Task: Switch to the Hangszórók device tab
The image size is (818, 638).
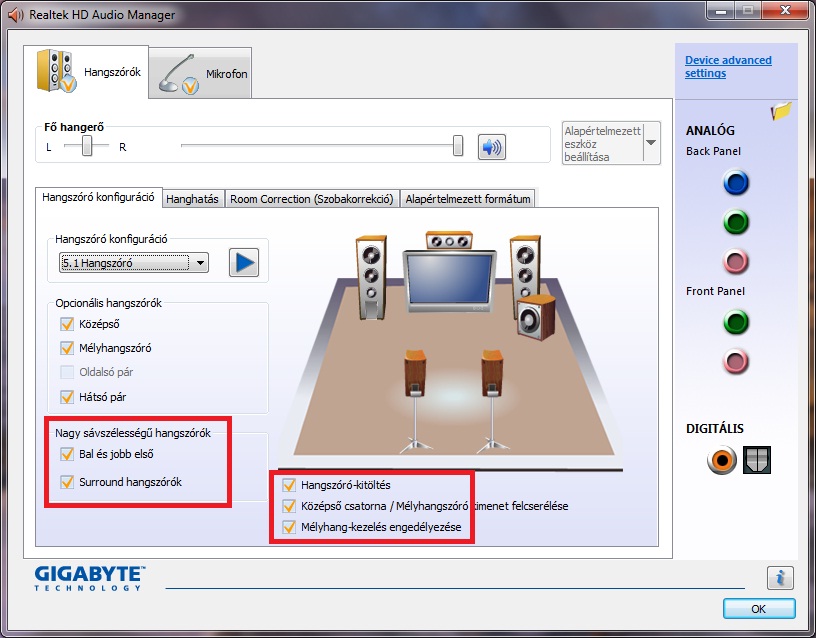Action: coord(87,72)
